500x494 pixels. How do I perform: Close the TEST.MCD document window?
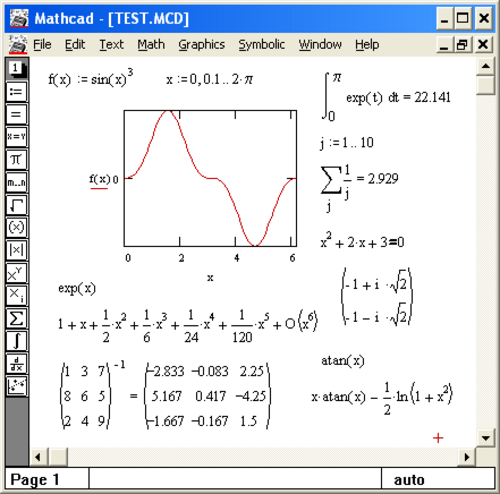click(x=483, y=45)
